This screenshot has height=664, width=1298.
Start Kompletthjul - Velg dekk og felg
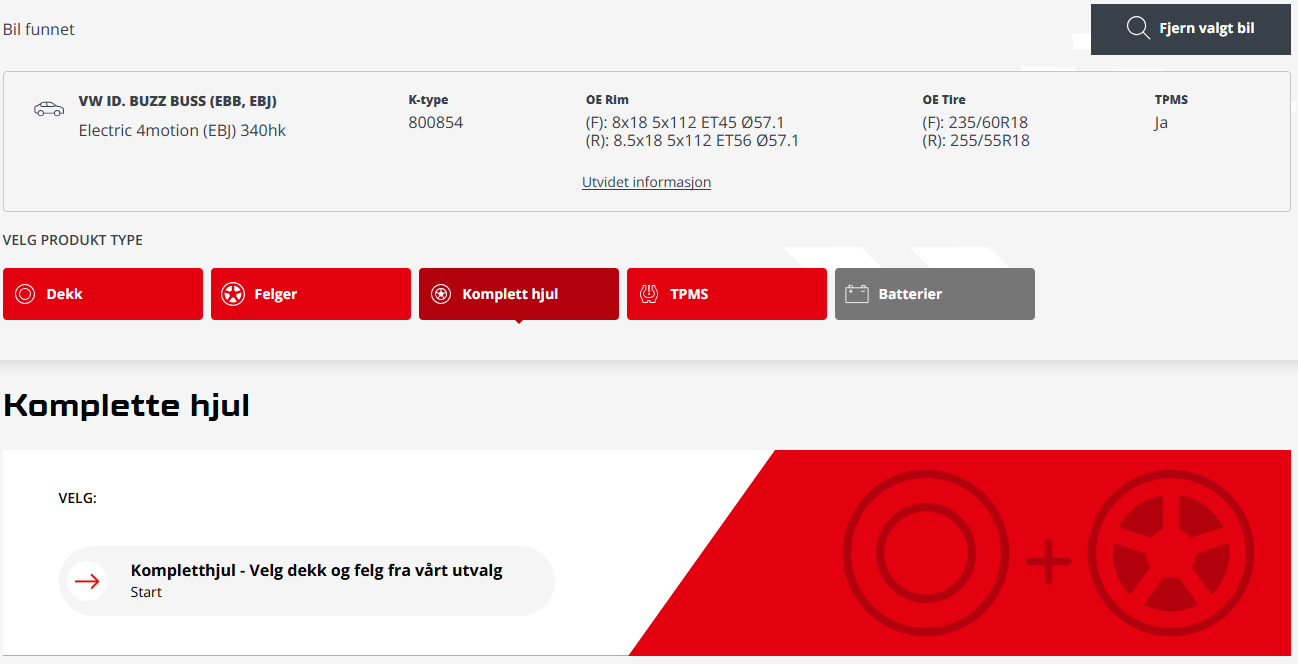point(307,581)
